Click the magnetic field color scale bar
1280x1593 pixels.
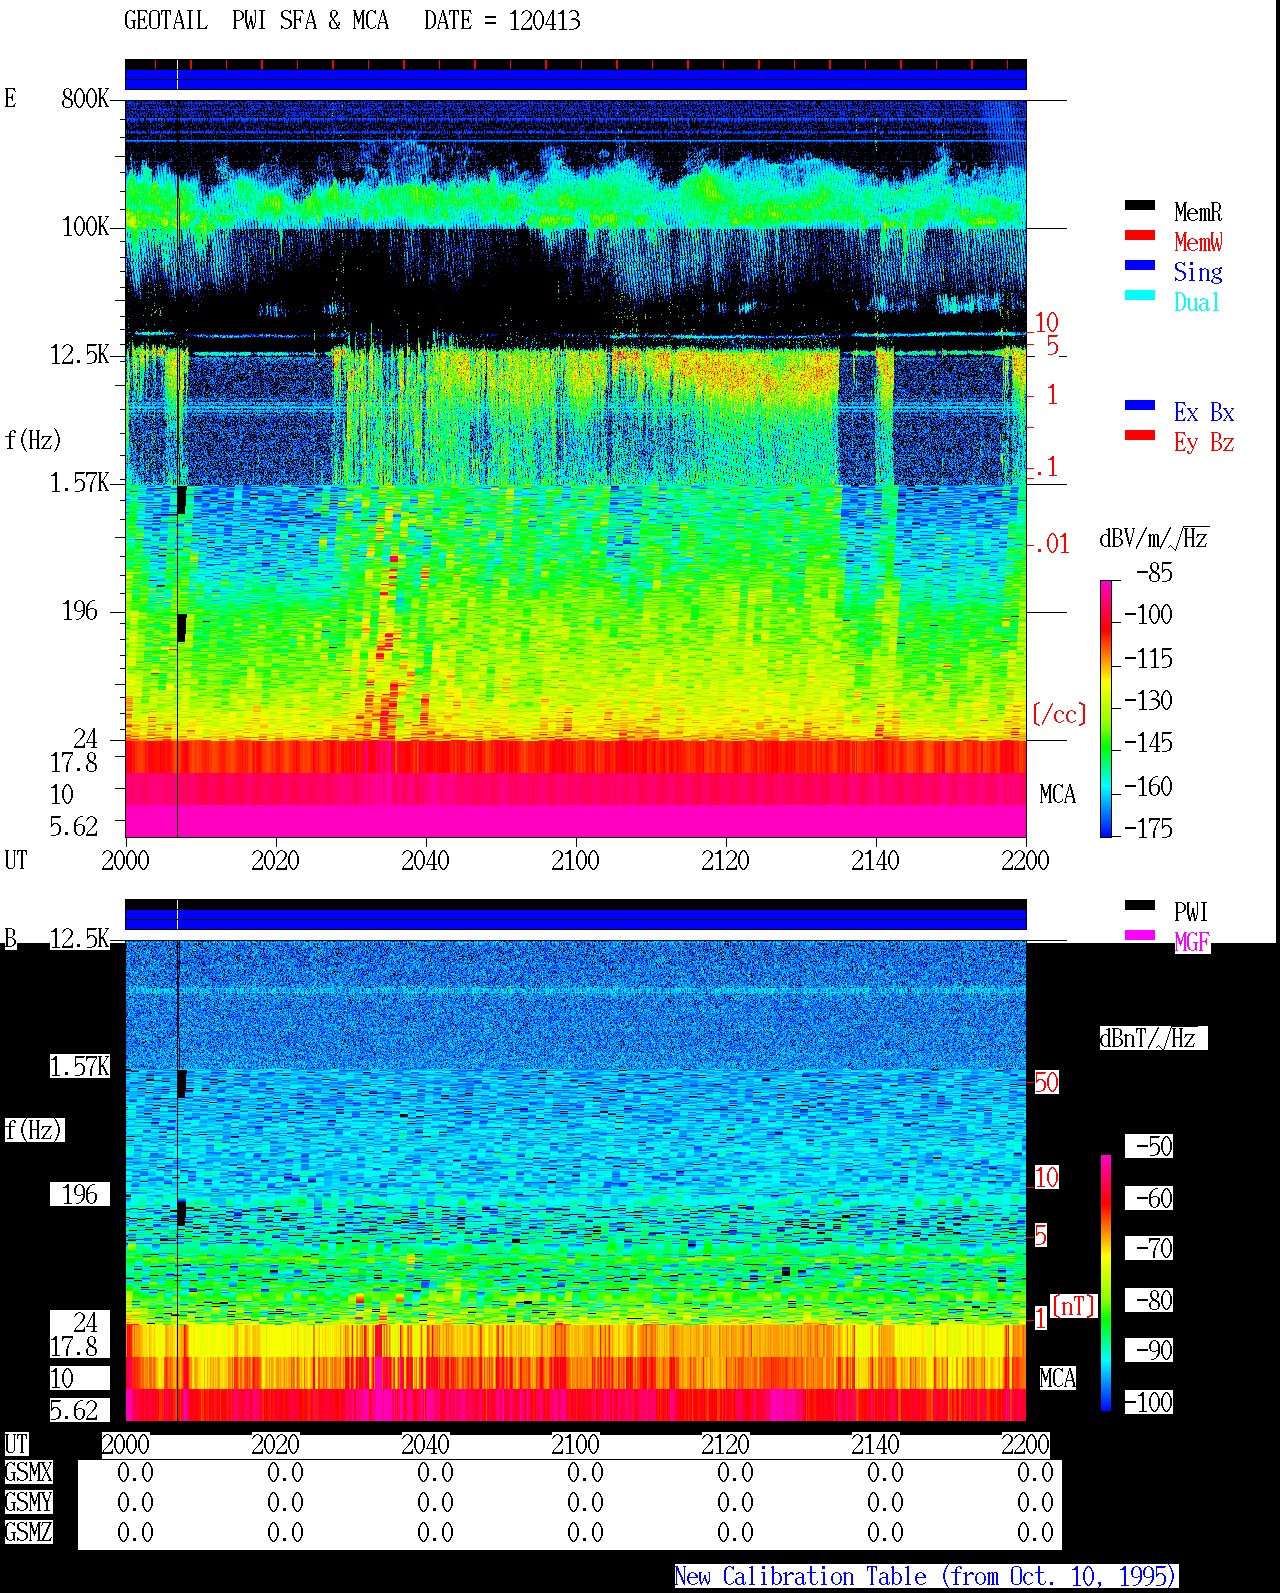coord(1105,1283)
